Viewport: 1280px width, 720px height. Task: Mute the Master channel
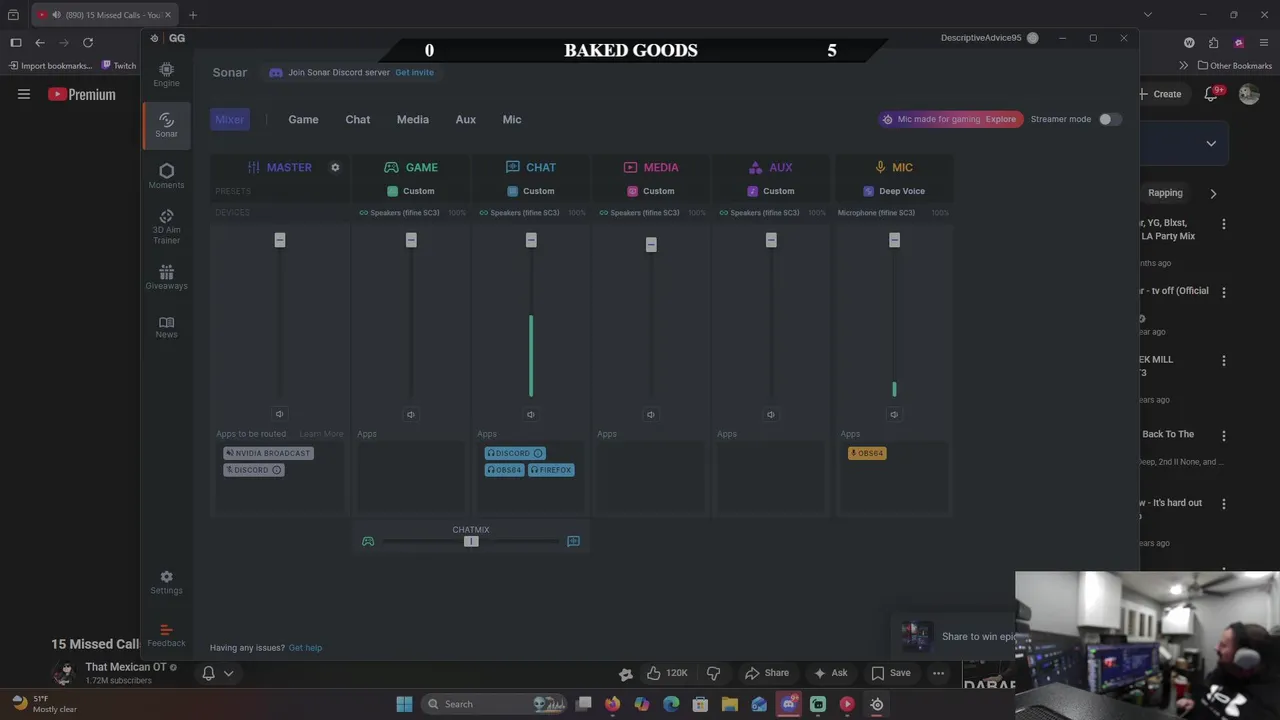(279, 414)
